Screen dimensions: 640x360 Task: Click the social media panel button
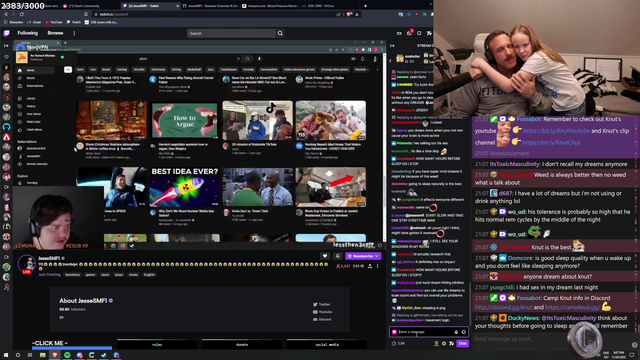(327, 344)
